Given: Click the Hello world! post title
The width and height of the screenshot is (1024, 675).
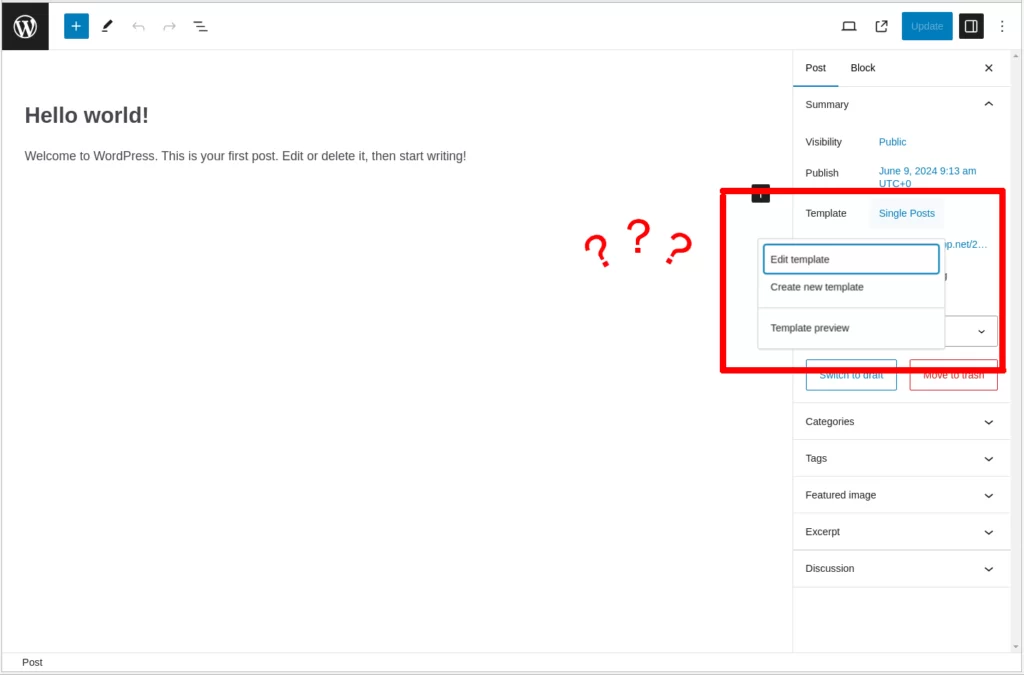Looking at the screenshot, I should tap(87, 115).
